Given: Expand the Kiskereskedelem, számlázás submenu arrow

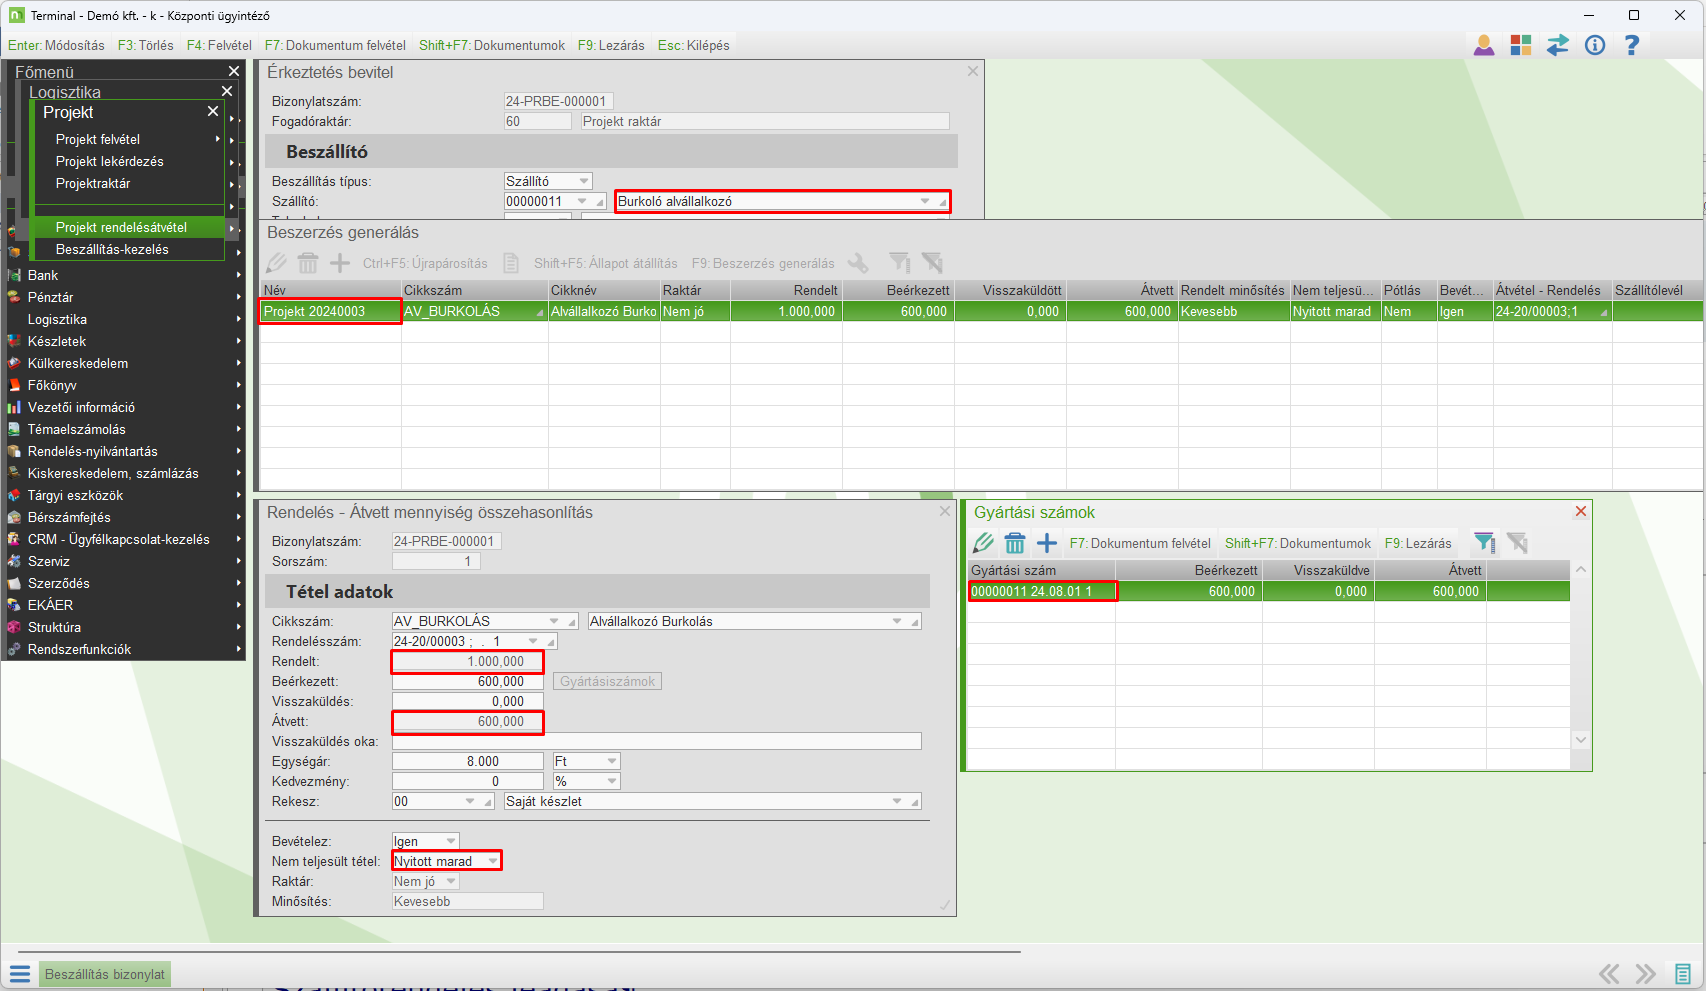Looking at the screenshot, I should click(x=239, y=473).
